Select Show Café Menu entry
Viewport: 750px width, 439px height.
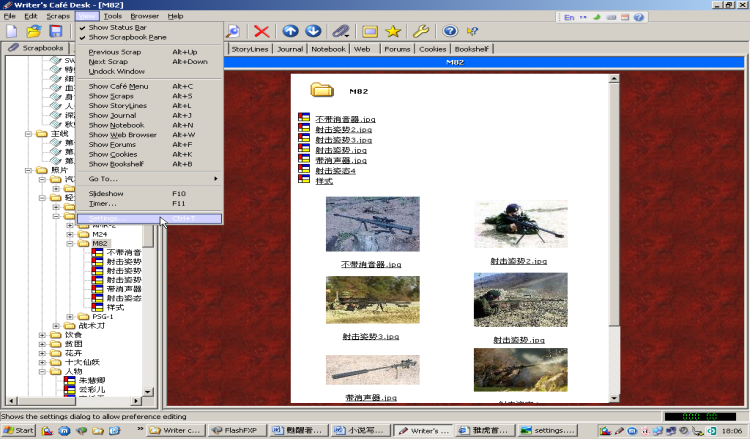[149, 86]
